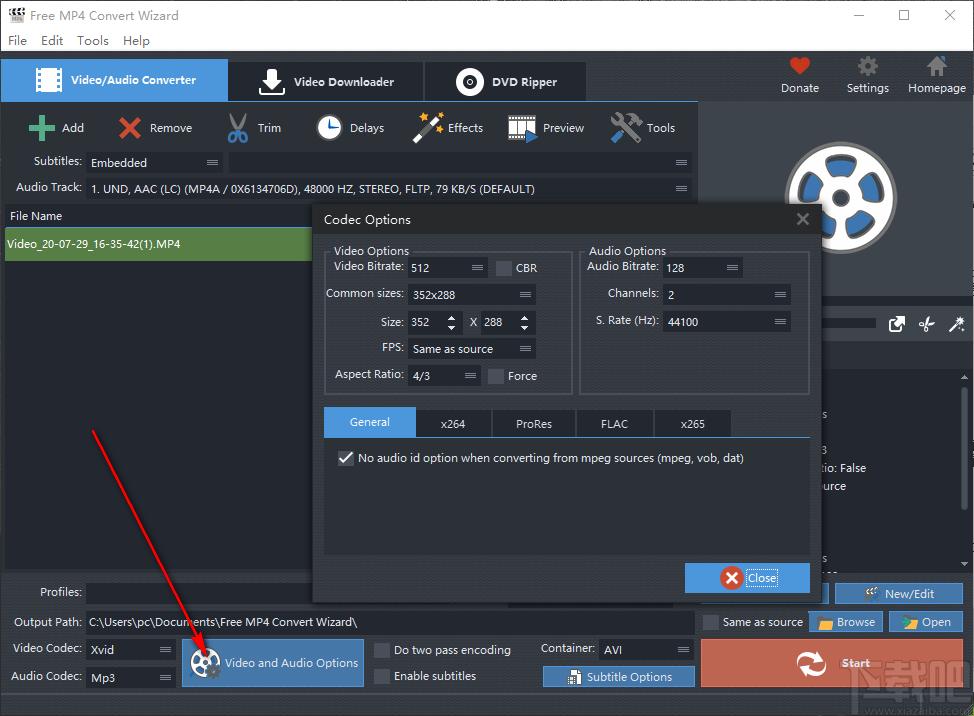The image size is (974, 716).
Task: Switch to the ProRes codec tab
Action: tap(534, 424)
